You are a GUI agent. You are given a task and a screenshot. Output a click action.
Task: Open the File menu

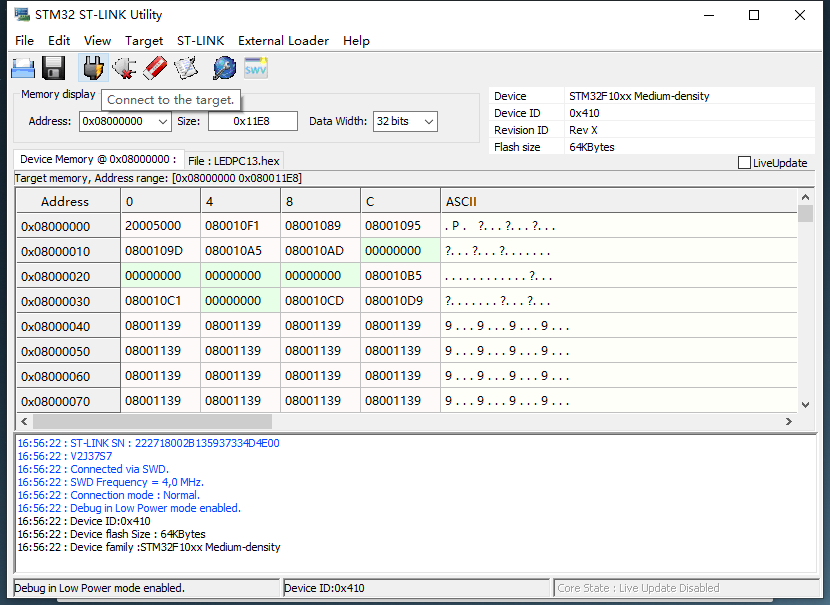(x=24, y=41)
